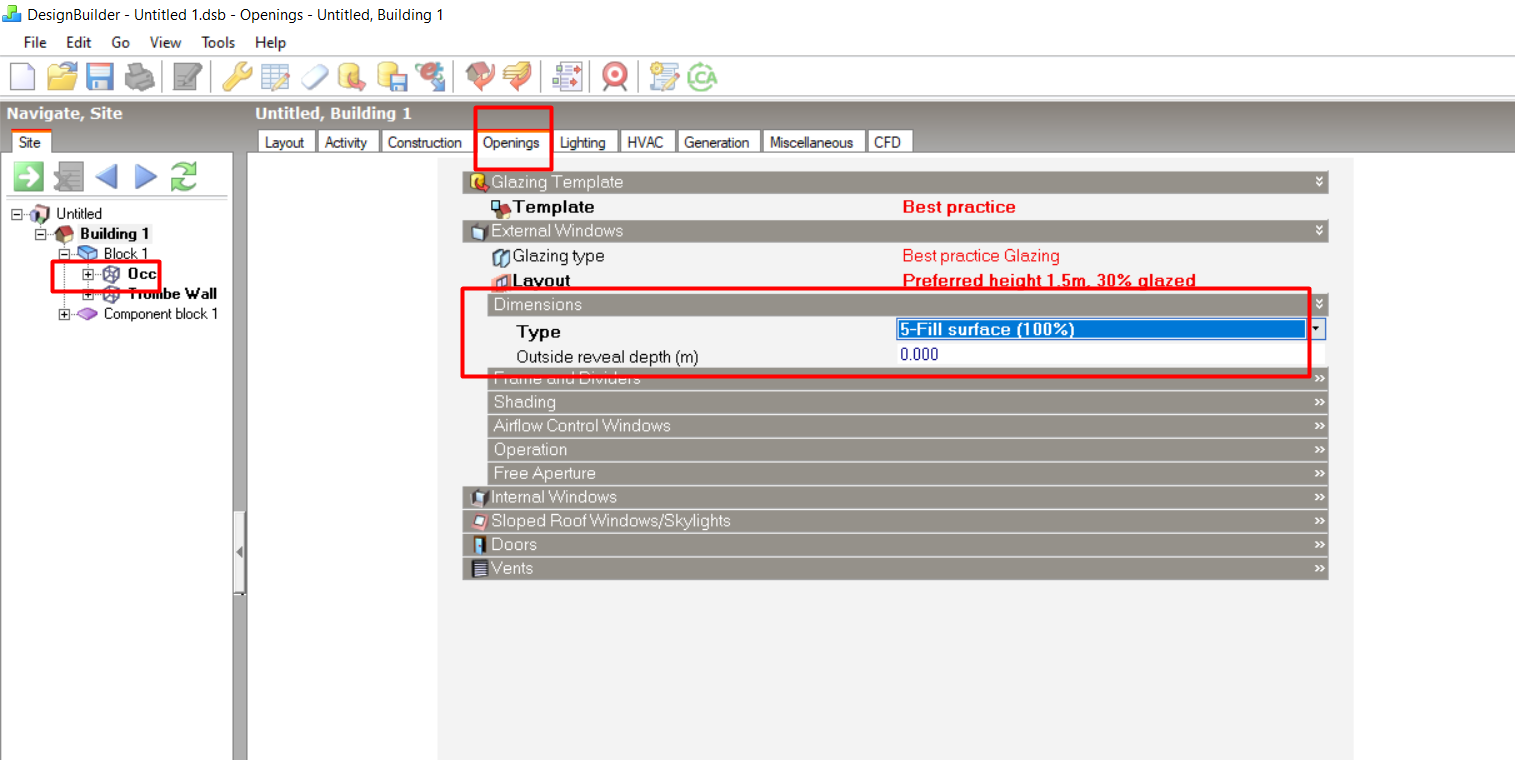Expand the Internal Windows section

coord(896,497)
